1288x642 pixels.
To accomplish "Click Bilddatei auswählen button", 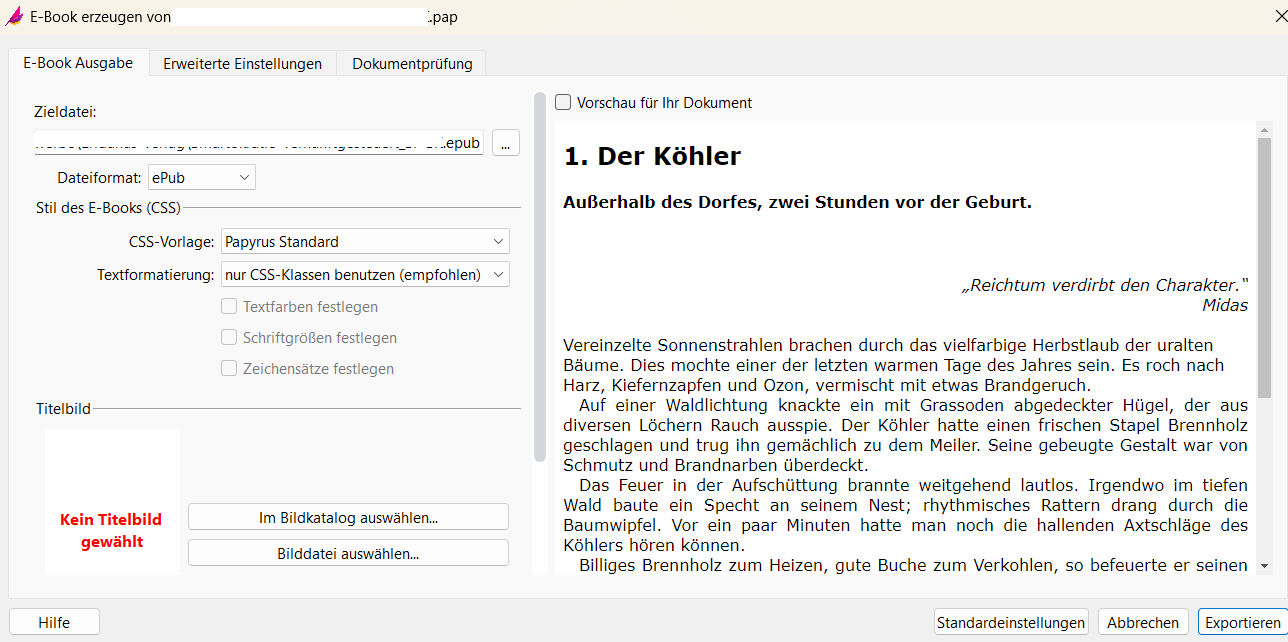I will pos(348,553).
